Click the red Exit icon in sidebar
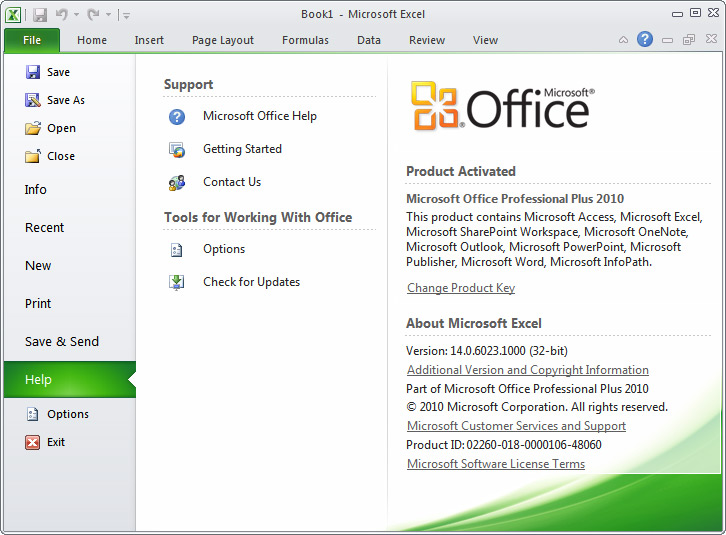This screenshot has height=535, width=726. 32,442
